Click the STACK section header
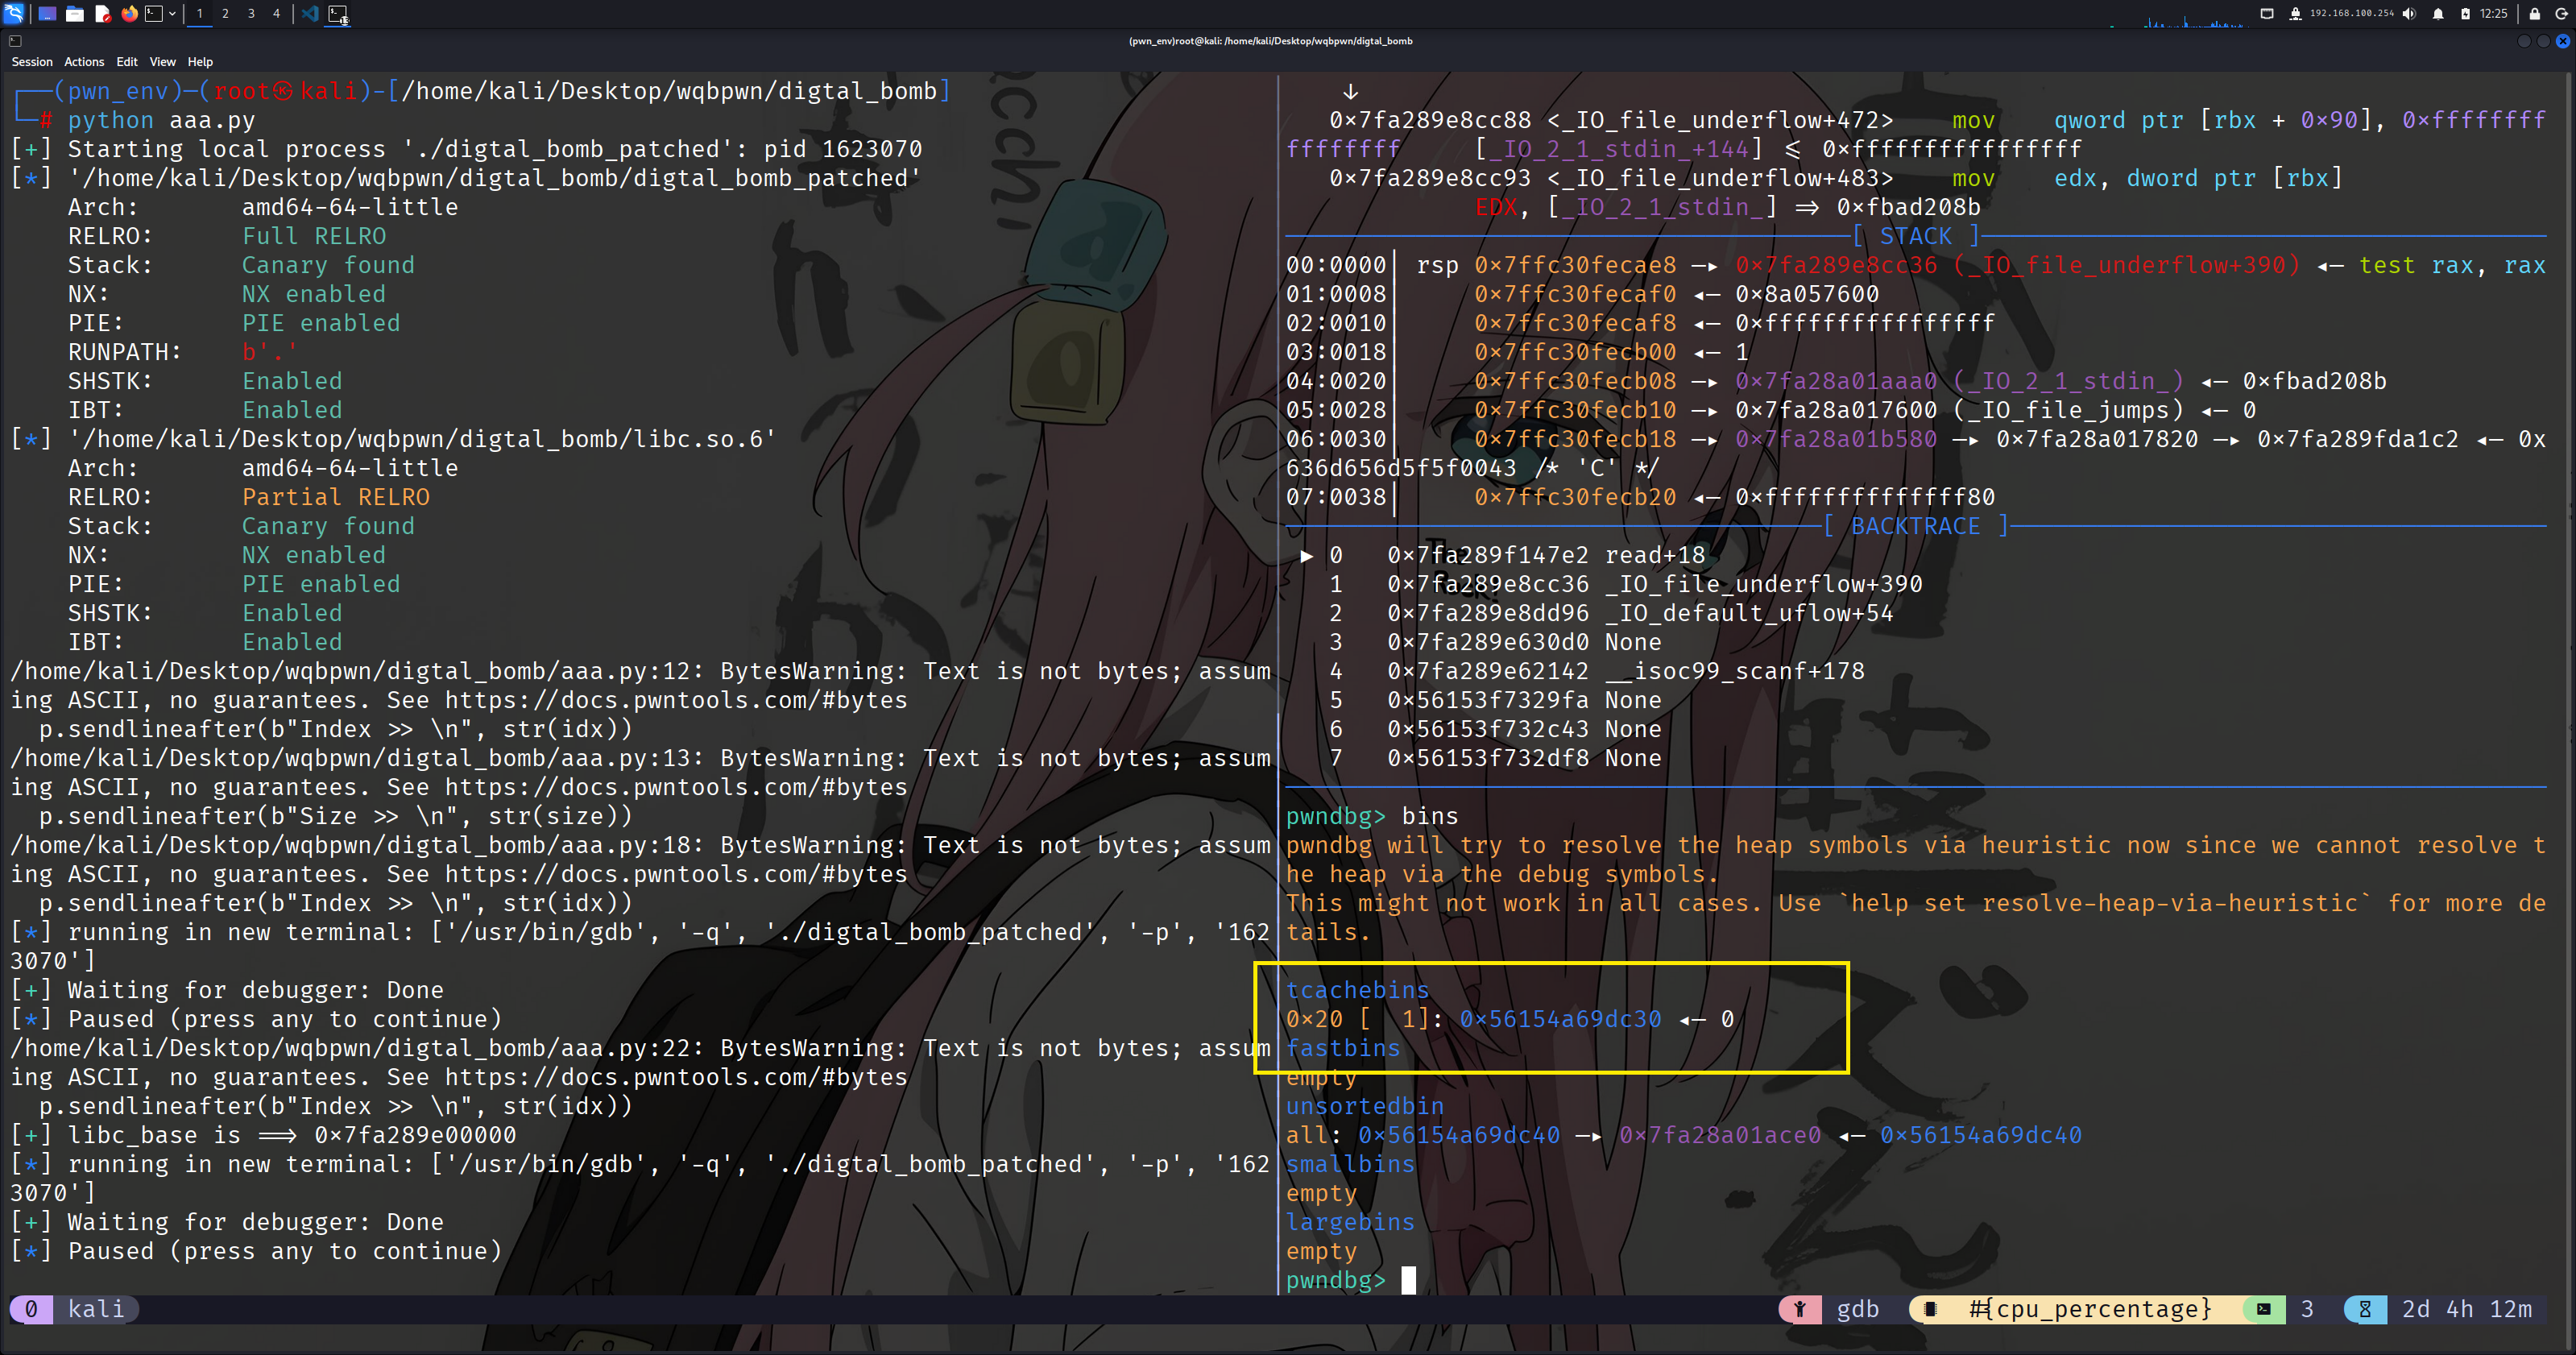The height and width of the screenshot is (1355, 2576). coord(1916,236)
